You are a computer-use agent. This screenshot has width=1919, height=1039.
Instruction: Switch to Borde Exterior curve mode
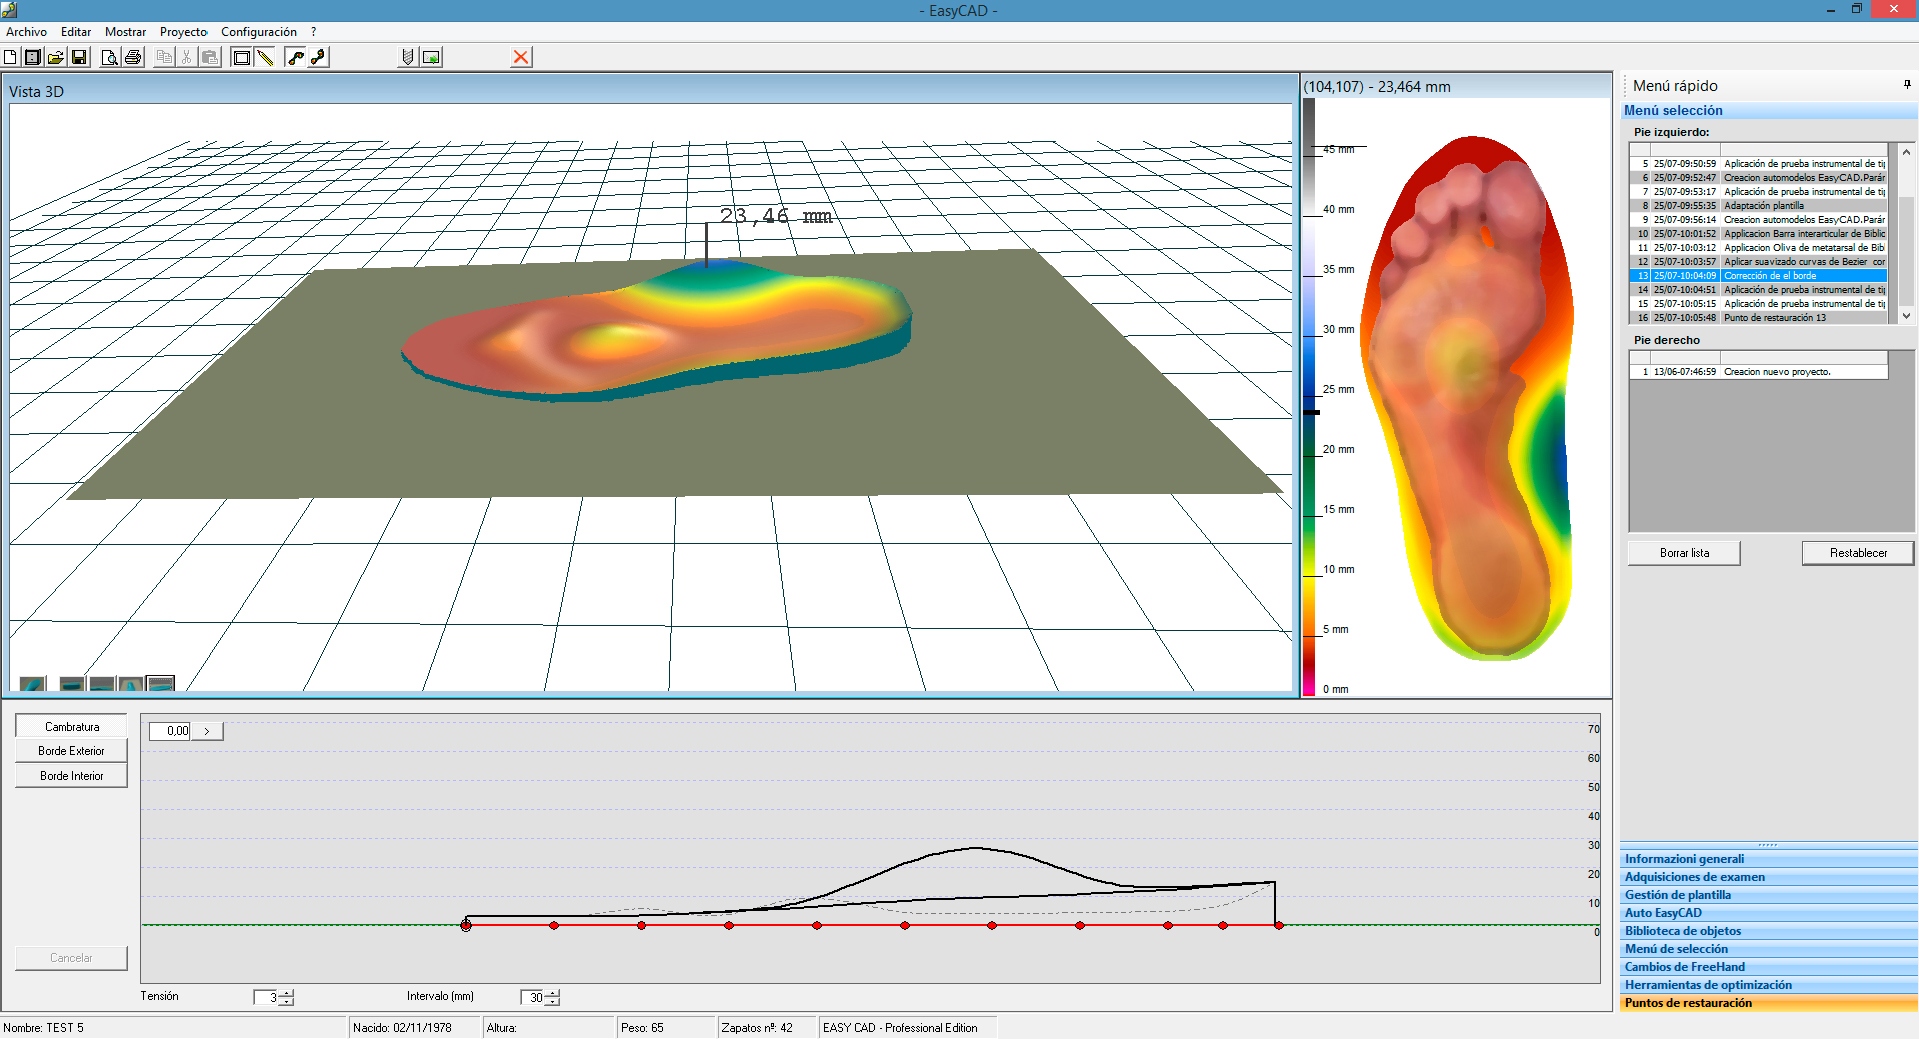(71, 751)
